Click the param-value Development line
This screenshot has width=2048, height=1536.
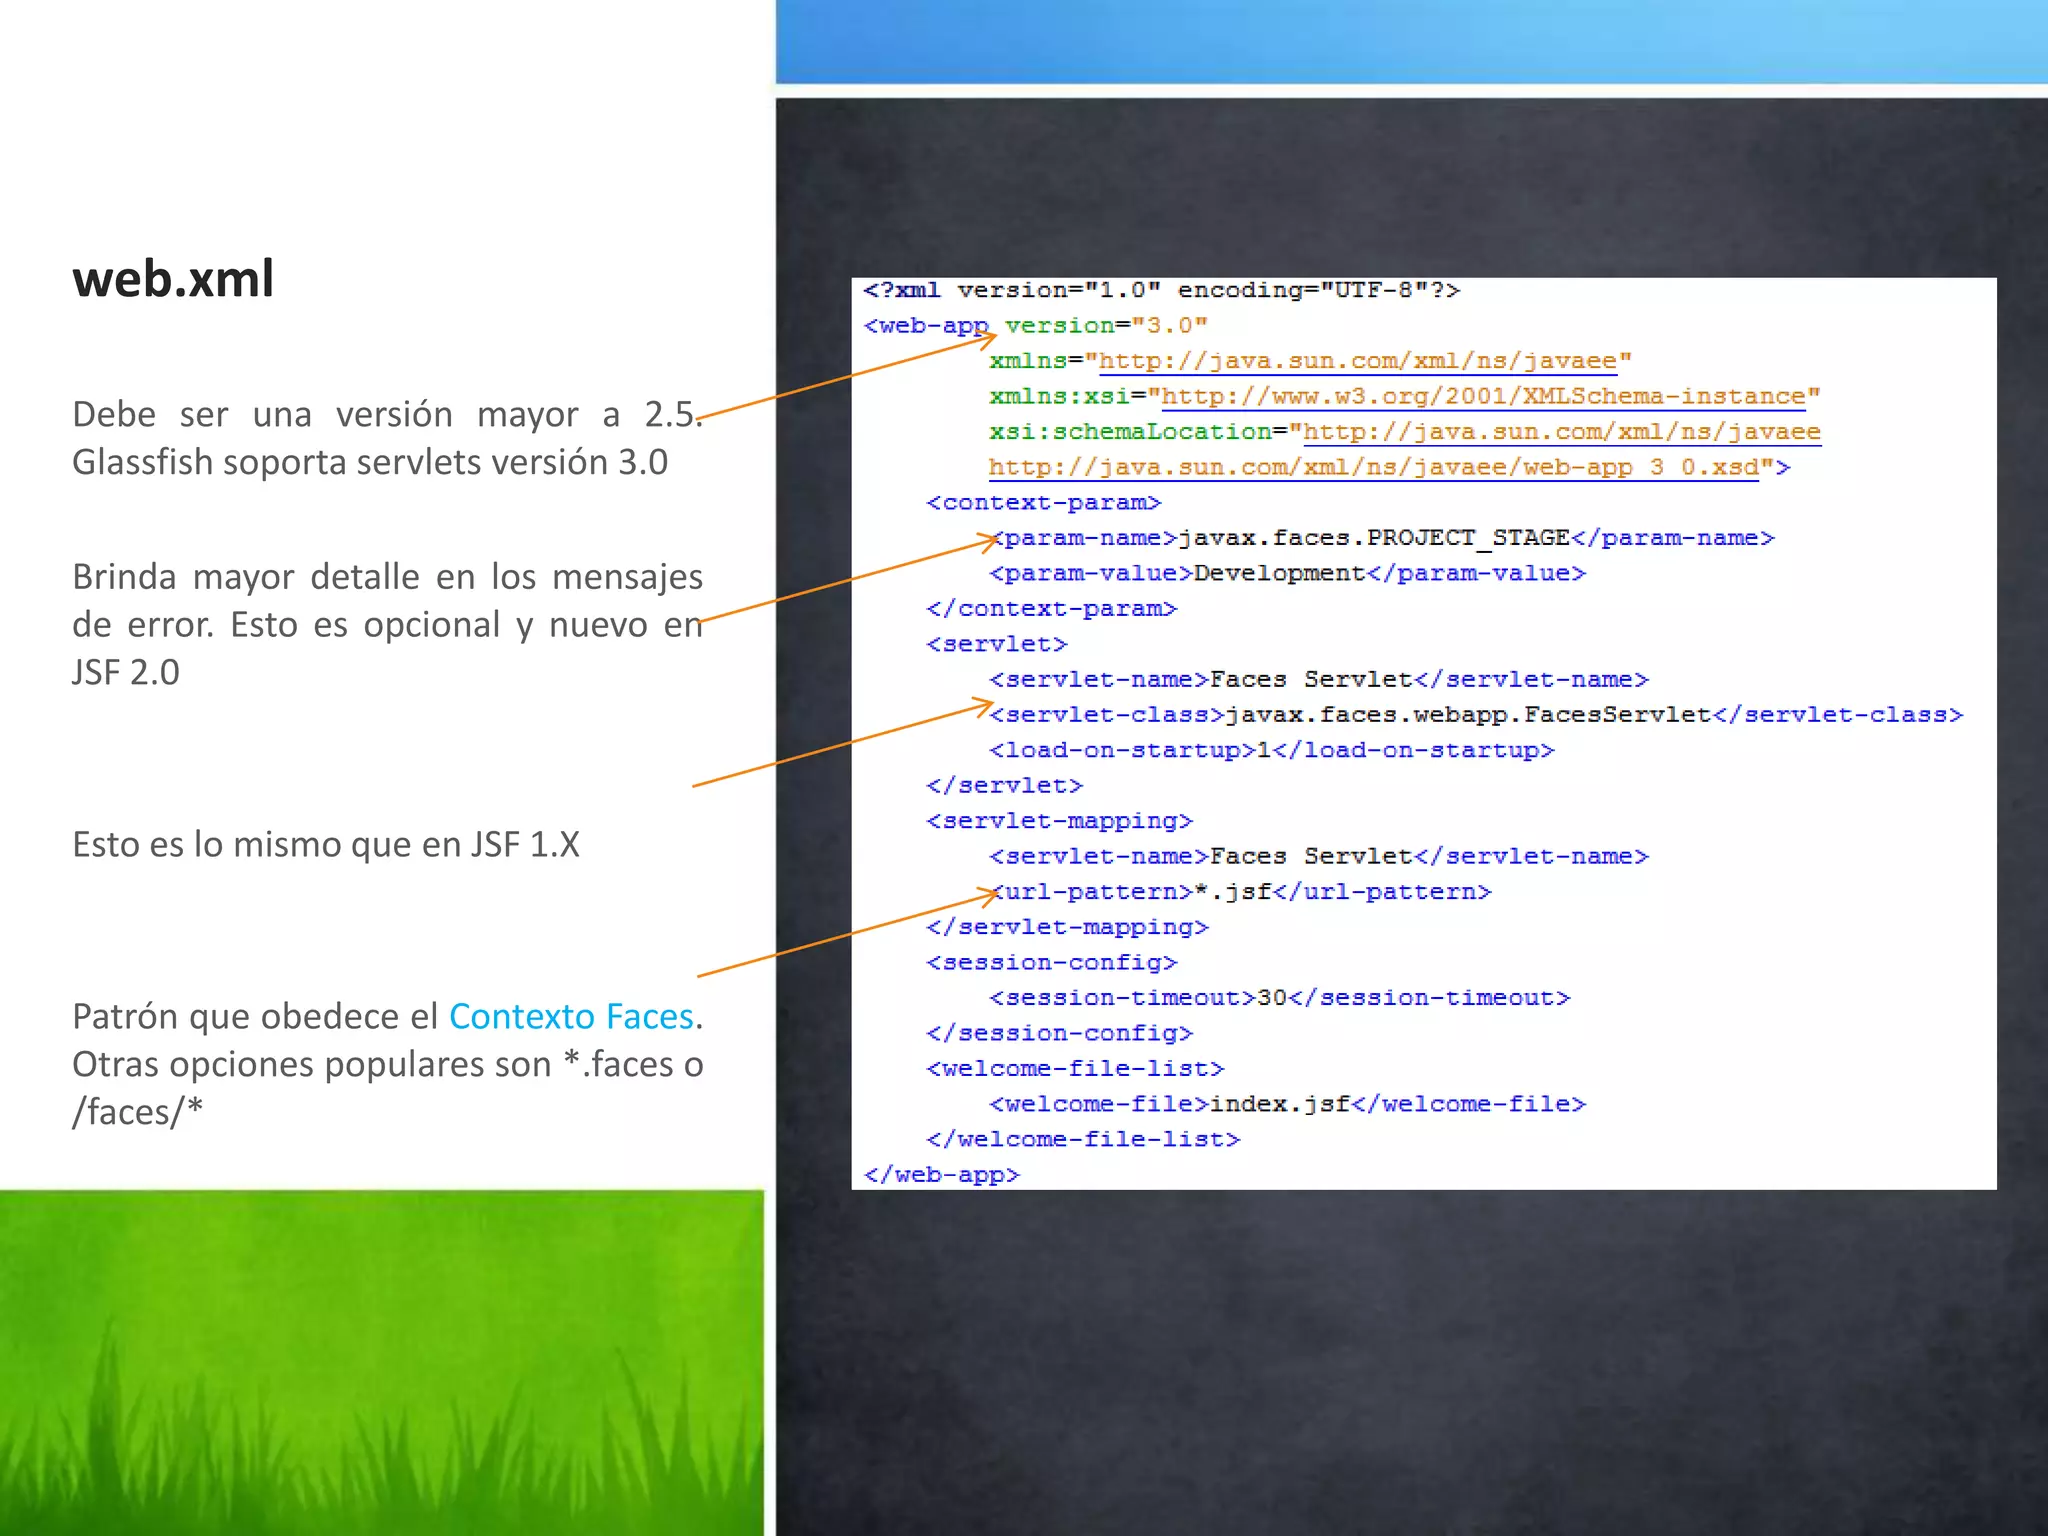1288,573
